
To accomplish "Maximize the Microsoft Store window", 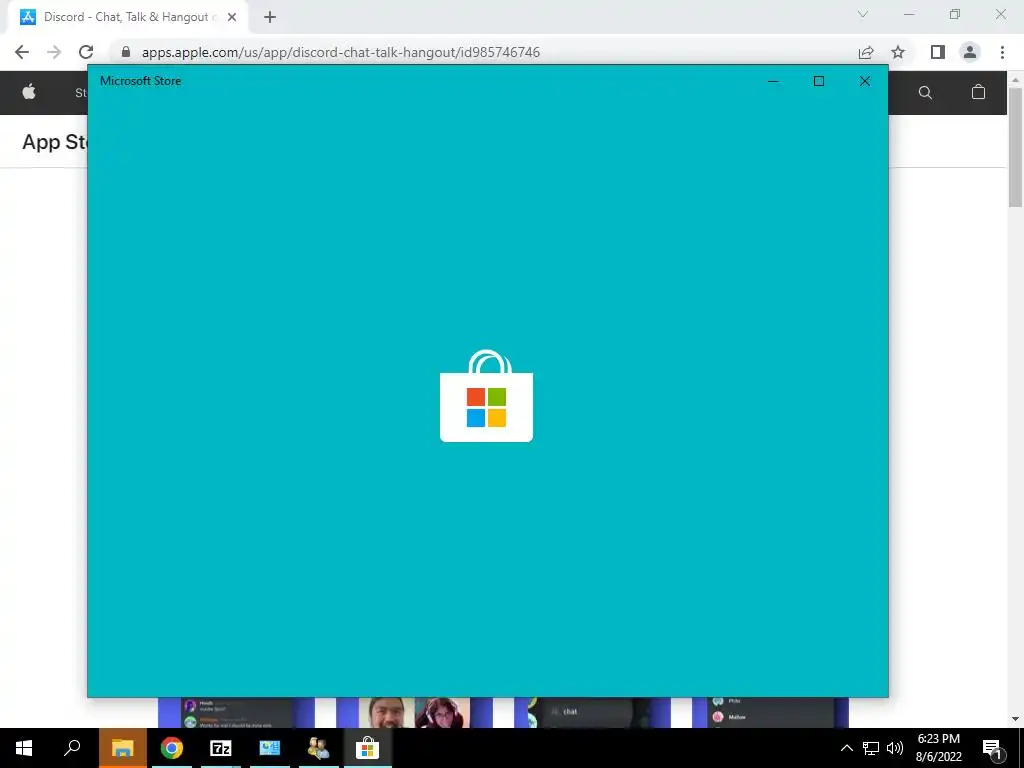I will pos(818,81).
